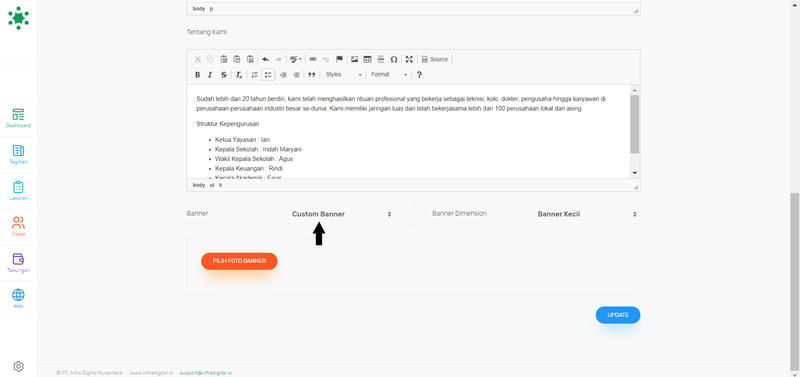Screen dimensions: 800x377
Task: Insert a horizontal line
Action: pyautogui.click(x=381, y=59)
